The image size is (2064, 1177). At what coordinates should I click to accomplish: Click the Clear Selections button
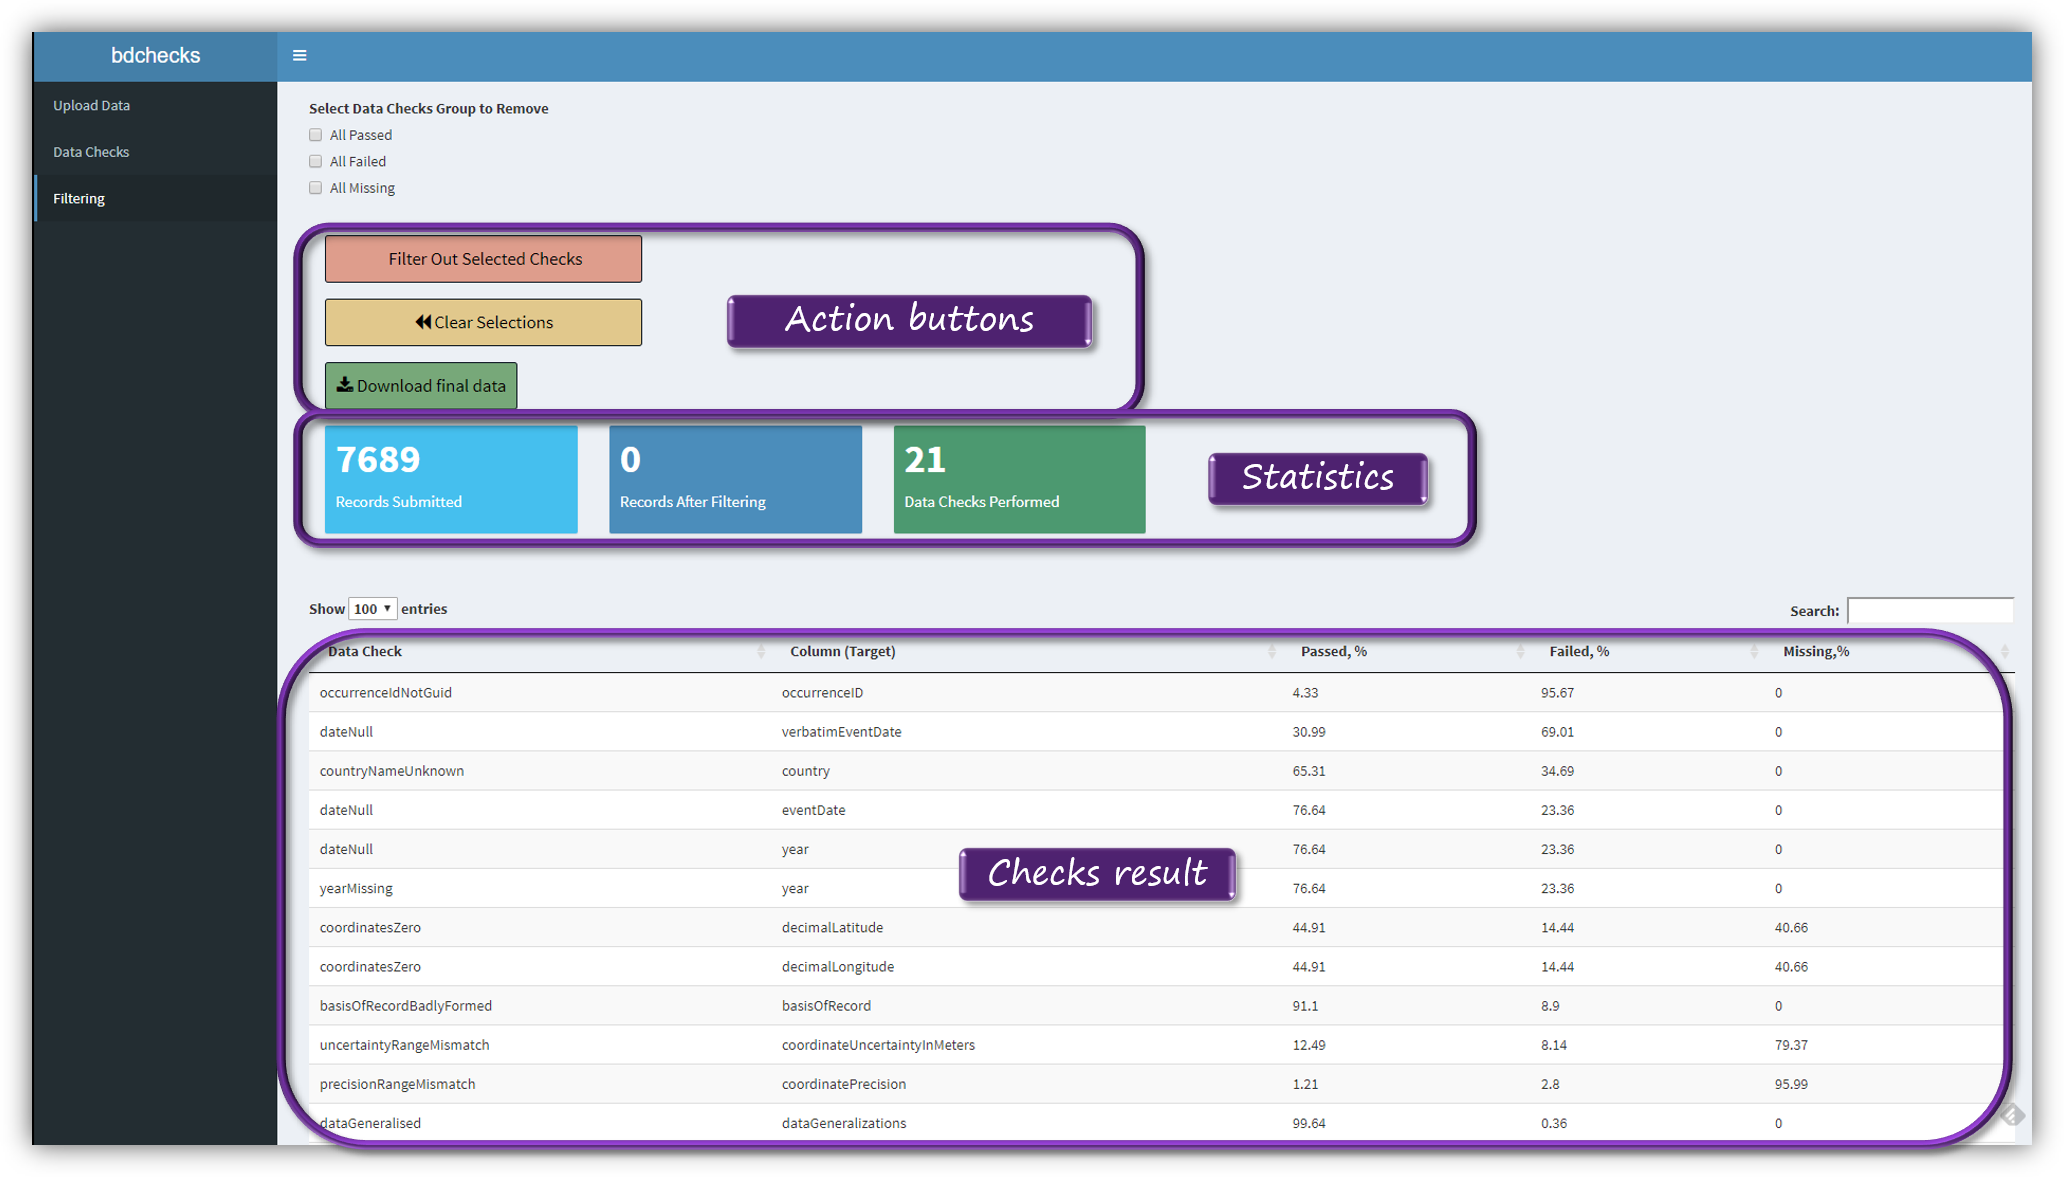(x=483, y=322)
